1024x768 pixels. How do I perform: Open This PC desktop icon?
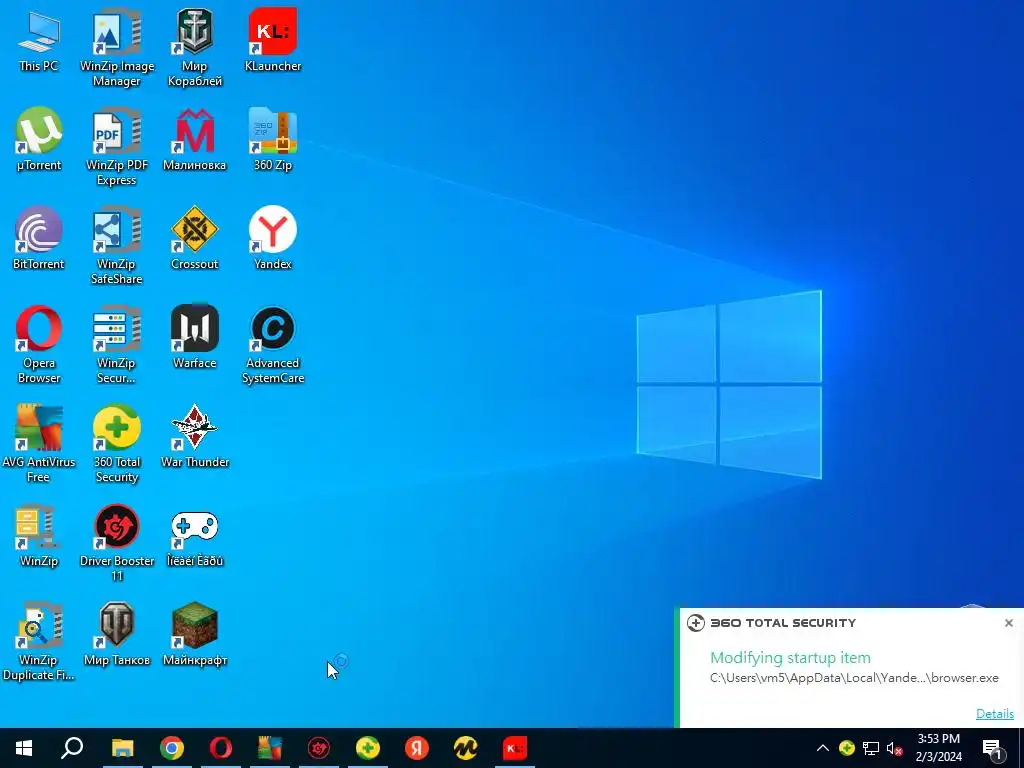pyautogui.click(x=39, y=42)
